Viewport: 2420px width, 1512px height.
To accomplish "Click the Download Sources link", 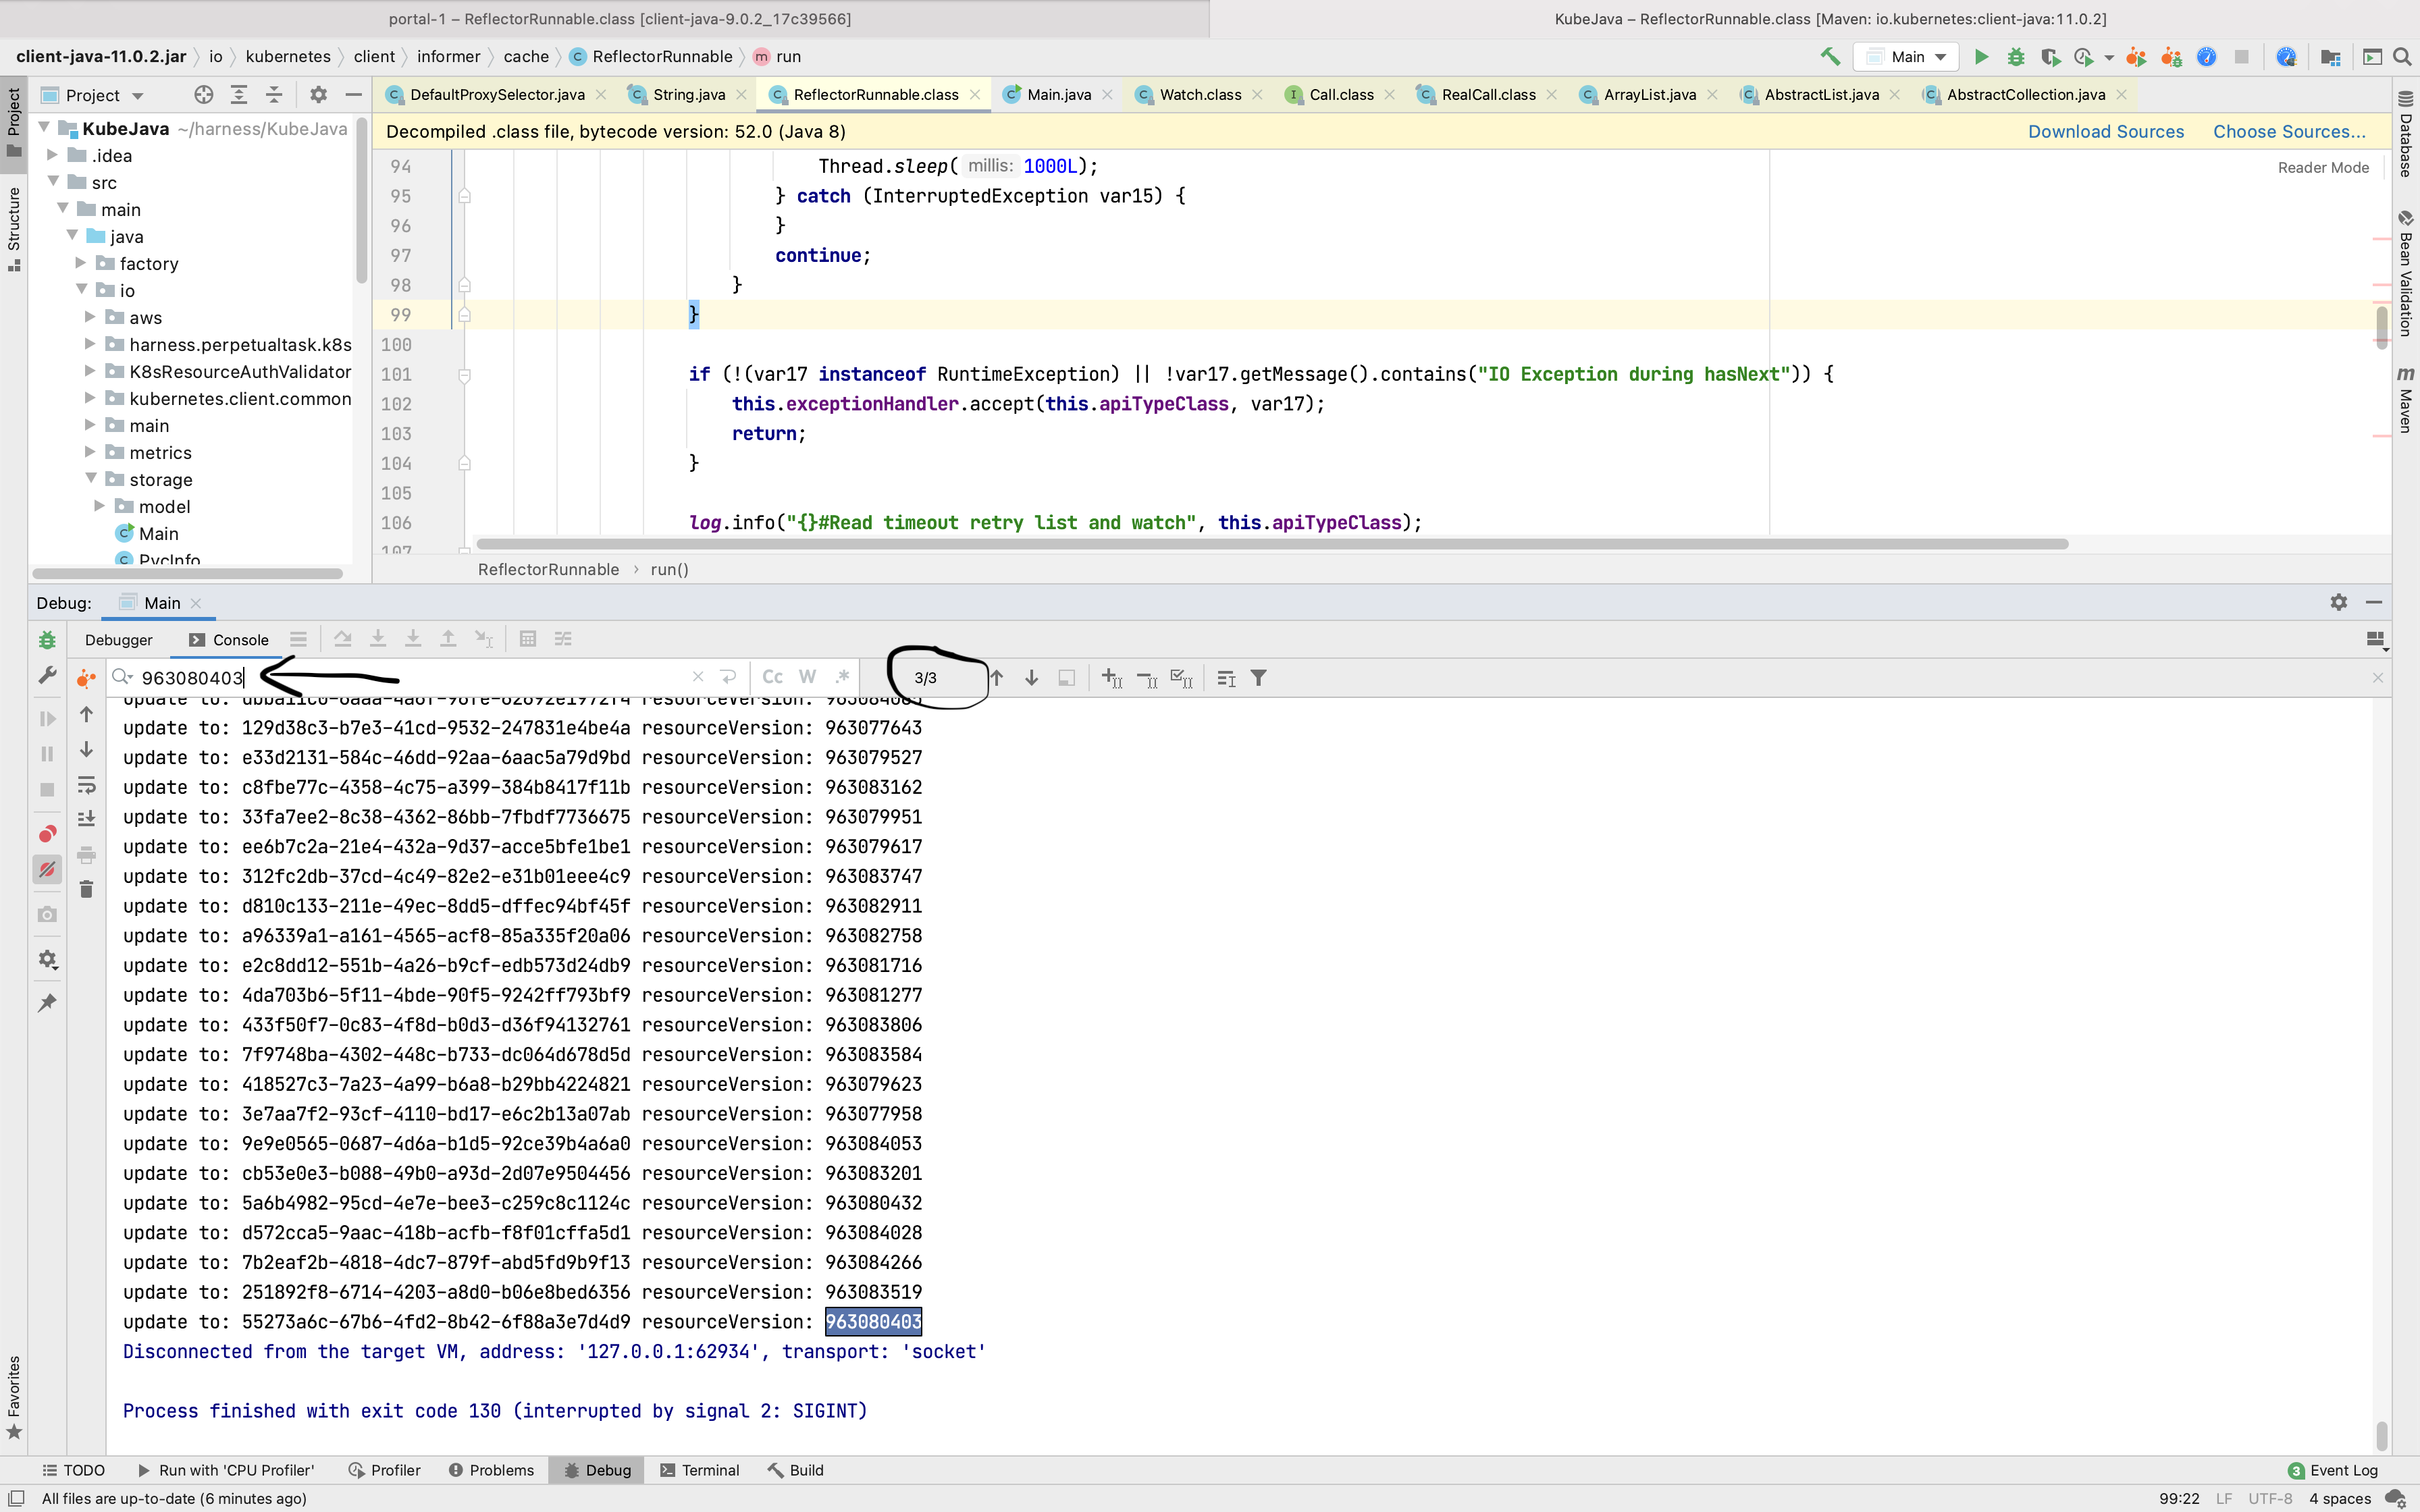I will point(2105,132).
